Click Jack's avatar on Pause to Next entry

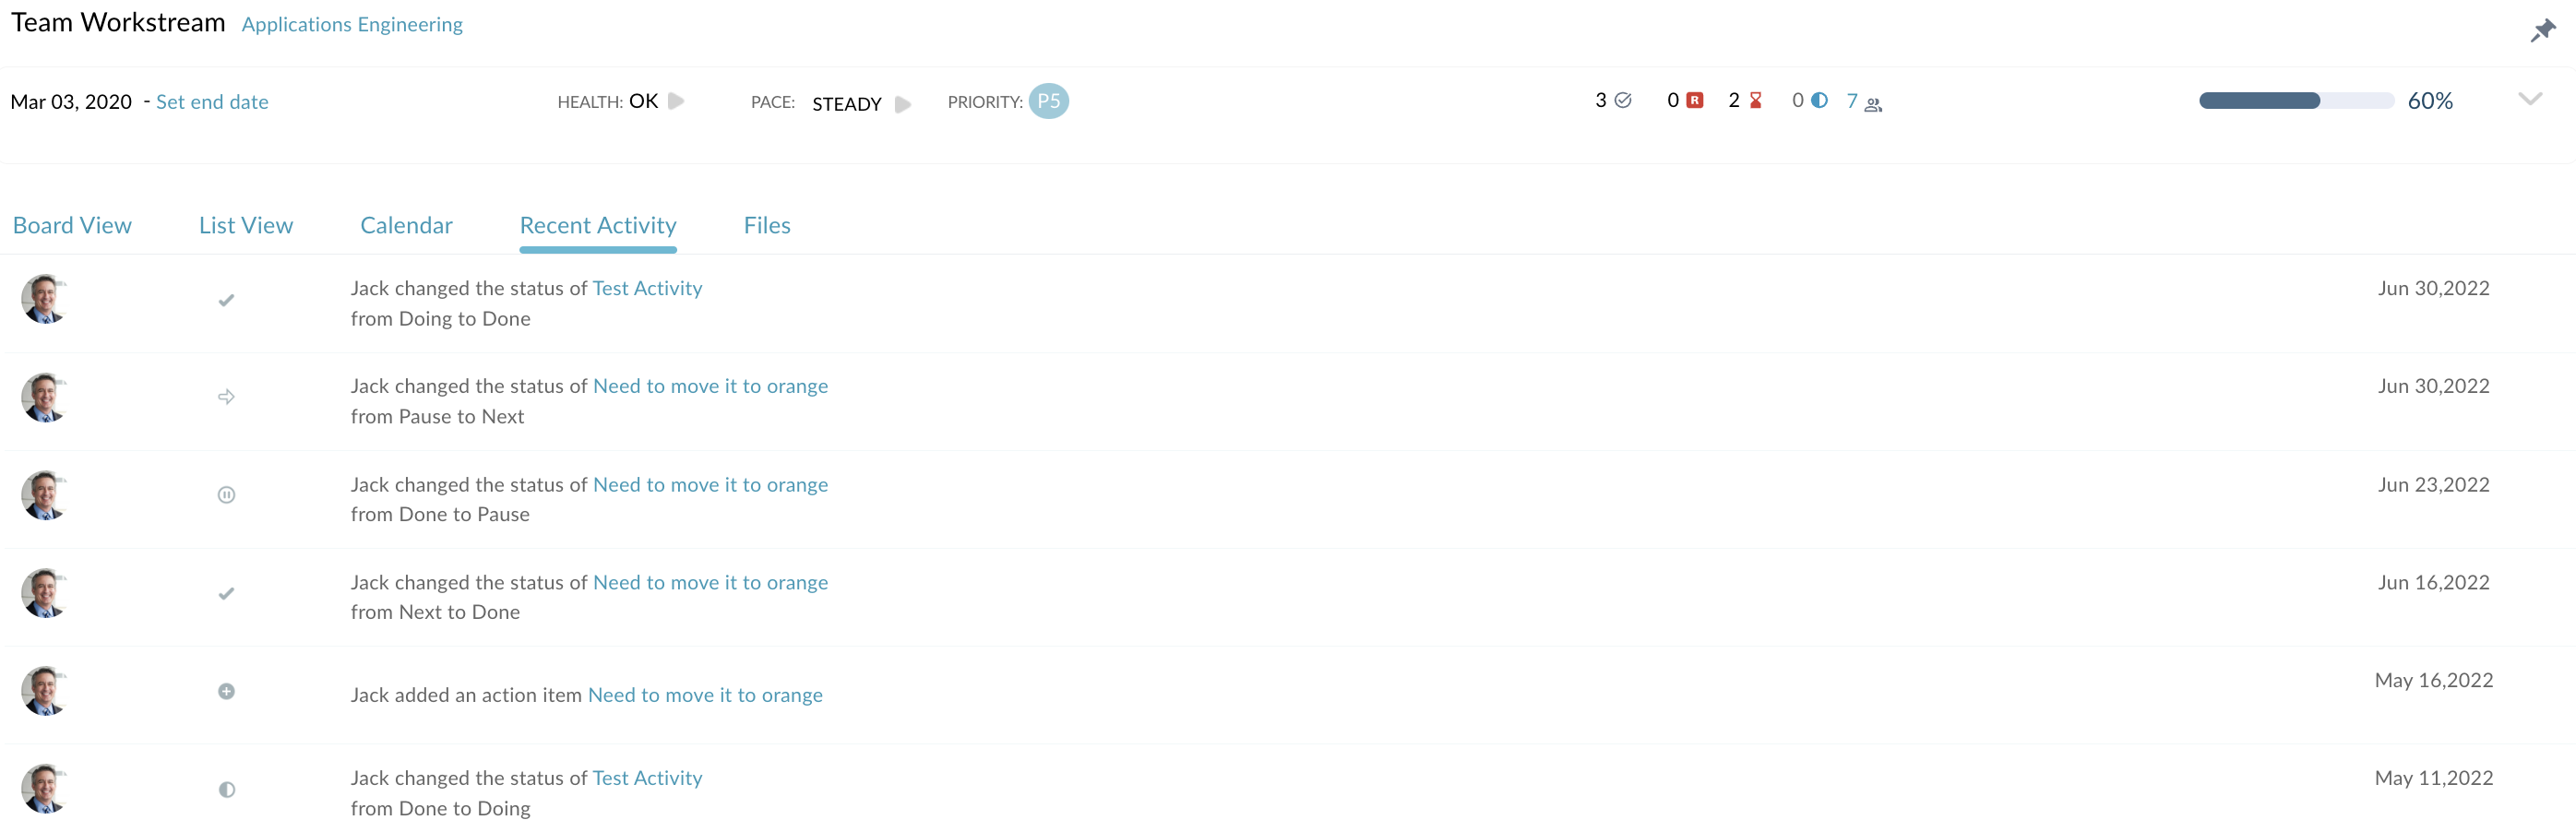pyautogui.click(x=44, y=397)
